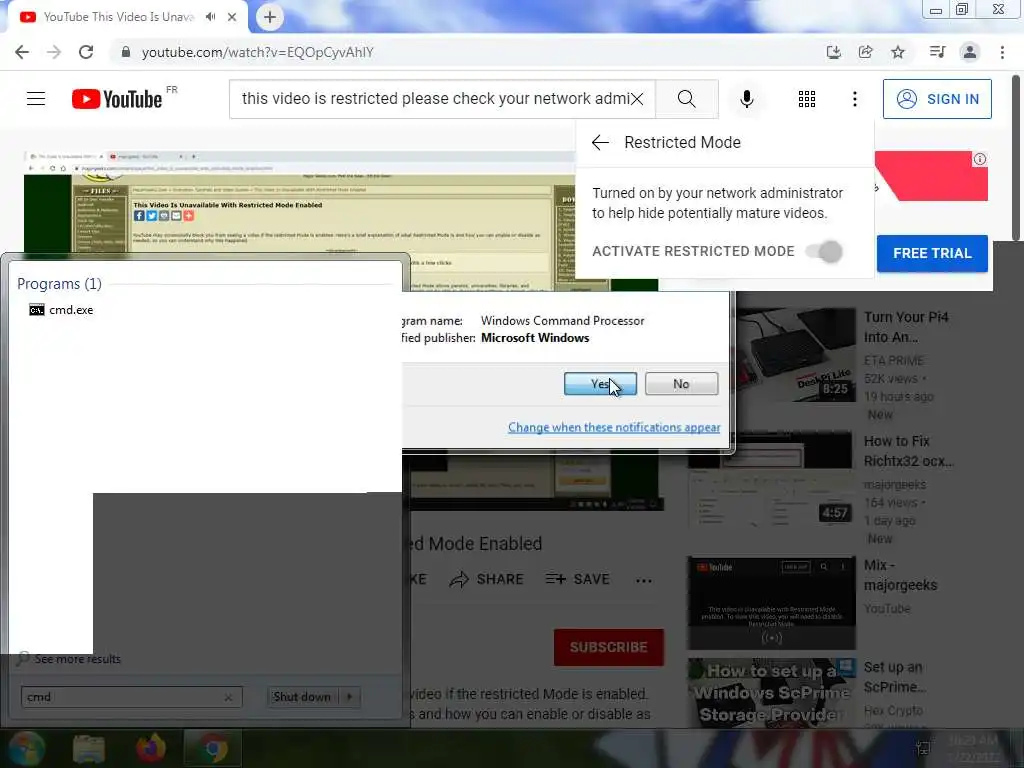Click SAVE to playlist button
The height and width of the screenshot is (768, 1024).
578,579
